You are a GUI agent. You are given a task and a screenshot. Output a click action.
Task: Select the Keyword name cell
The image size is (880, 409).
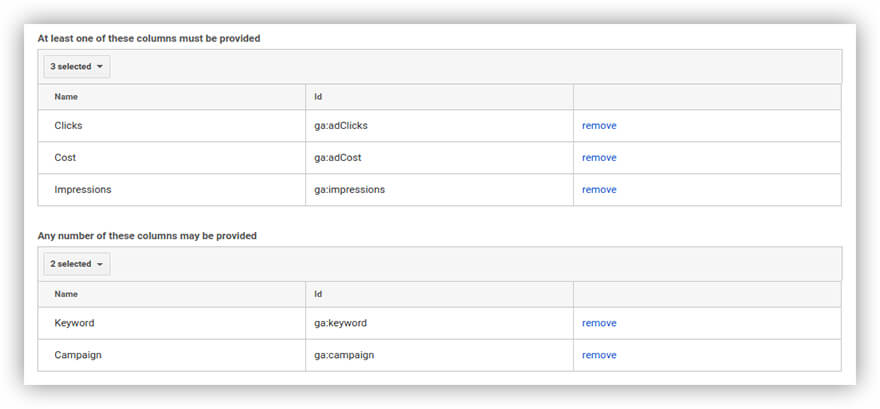[x=74, y=323]
